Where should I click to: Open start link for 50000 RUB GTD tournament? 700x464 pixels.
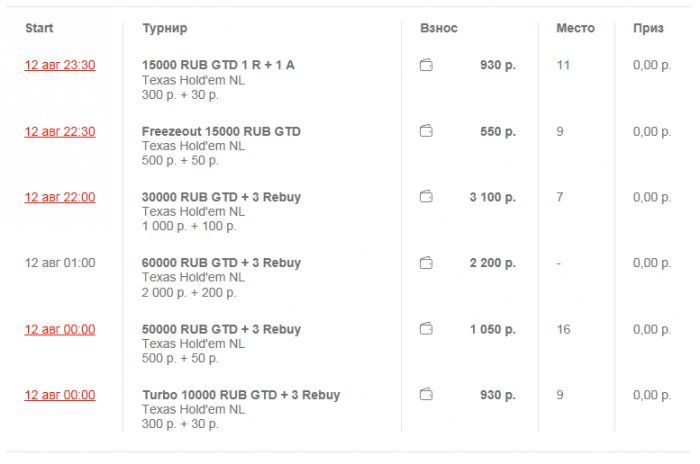pyautogui.click(x=60, y=329)
